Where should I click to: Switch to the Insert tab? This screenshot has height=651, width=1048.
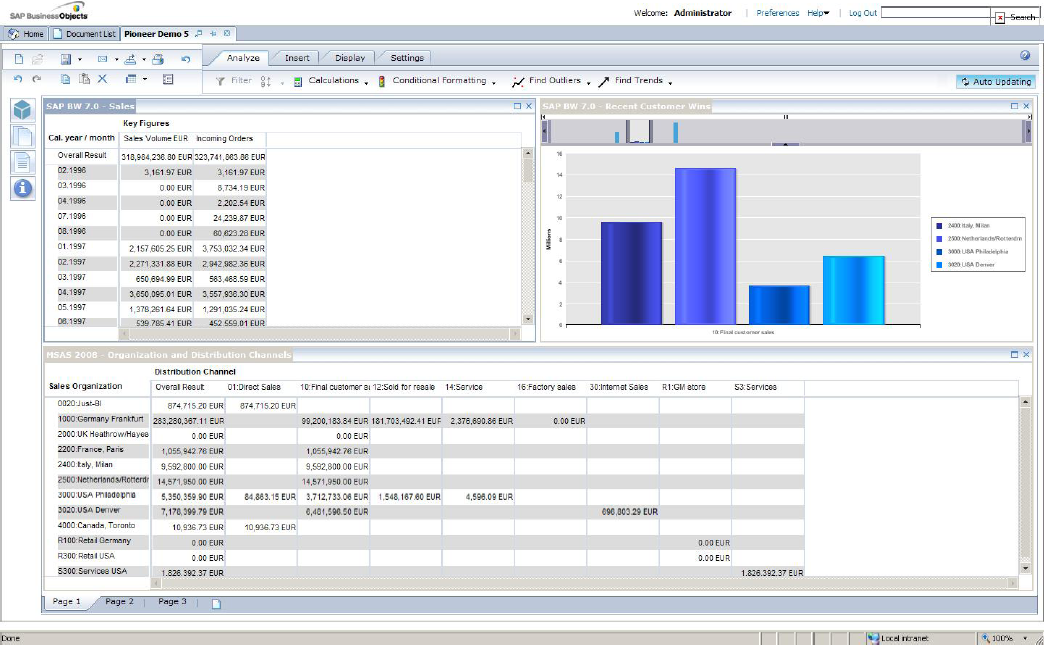point(297,58)
